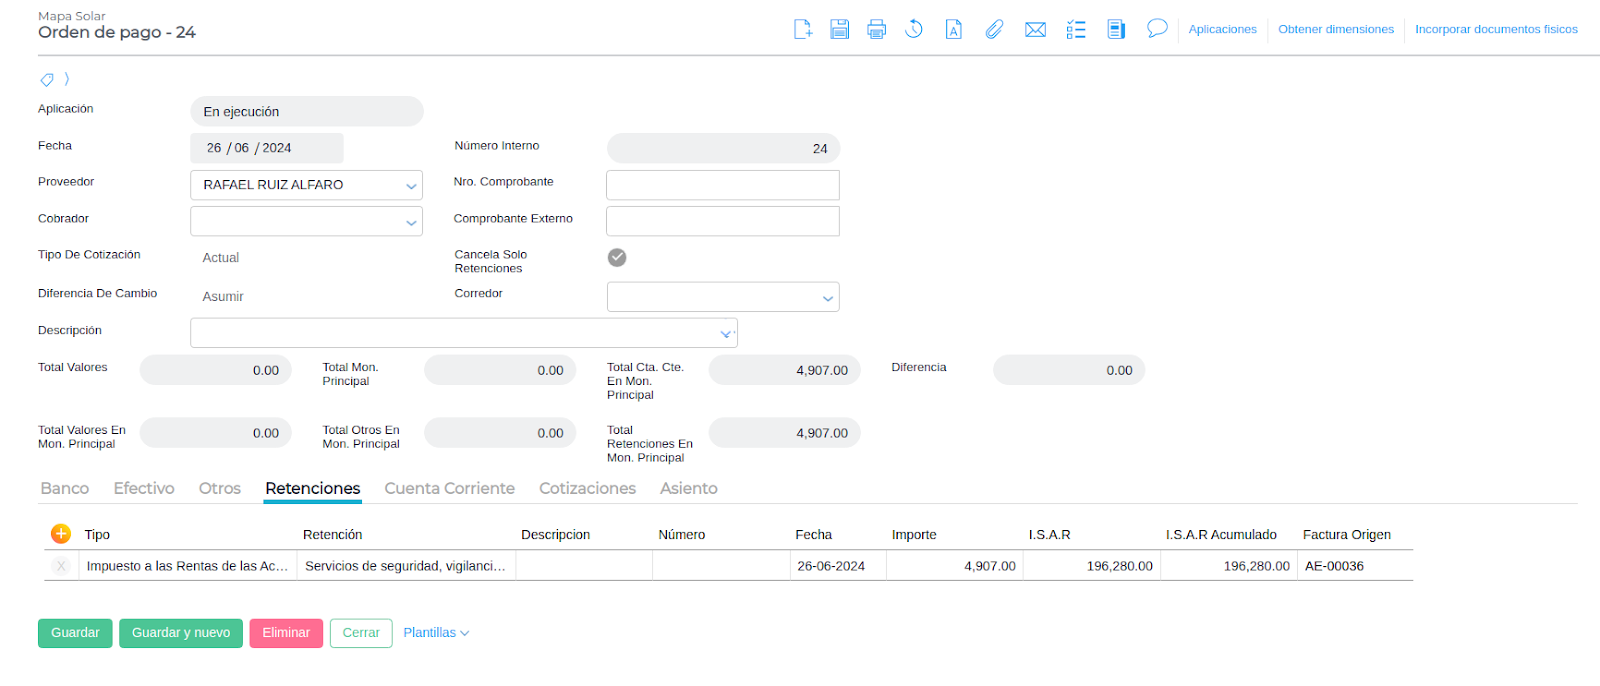This screenshot has width=1600, height=686.
Task: Add a retention row with plus icon
Action: point(61,534)
